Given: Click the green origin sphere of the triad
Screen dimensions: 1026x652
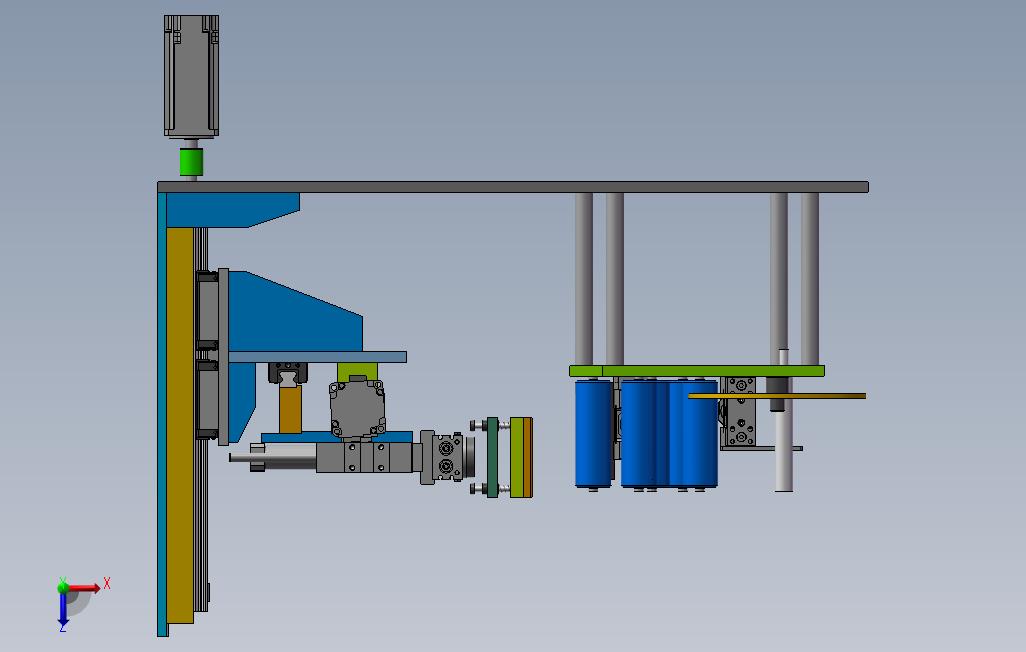Looking at the screenshot, I should [x=63, y=587].
